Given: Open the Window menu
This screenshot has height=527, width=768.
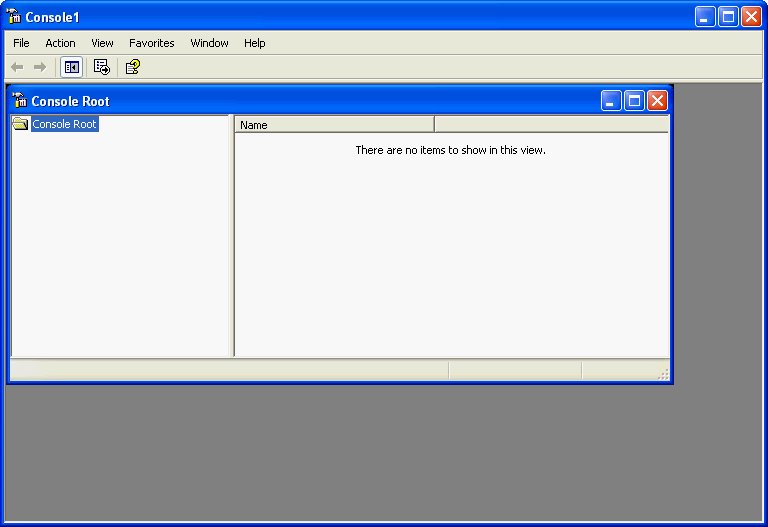Looking at the screenshot, I should tap(209, 43).
